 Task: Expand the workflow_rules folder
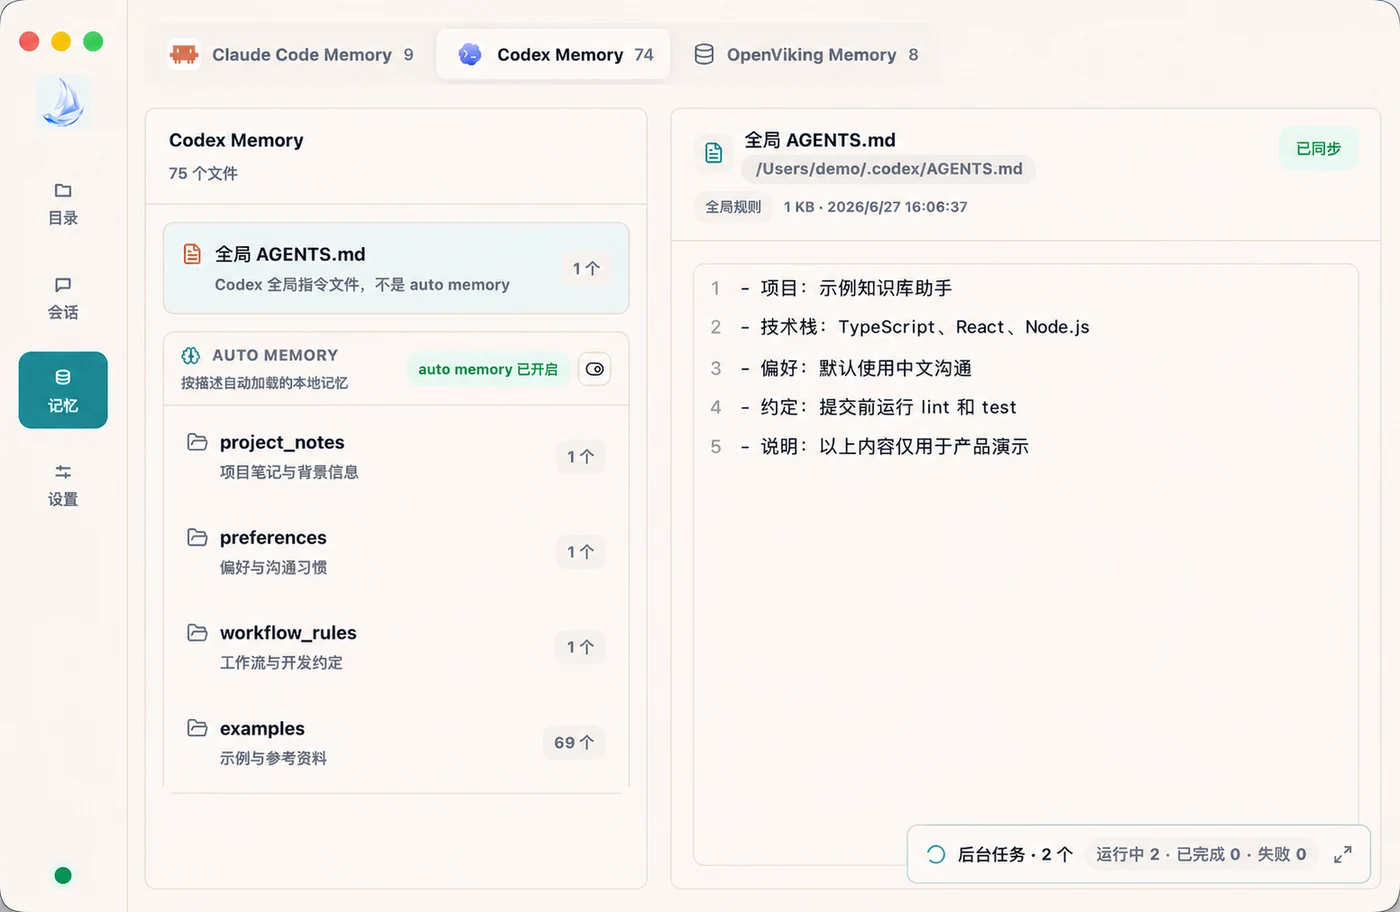[x=396, y=646]
